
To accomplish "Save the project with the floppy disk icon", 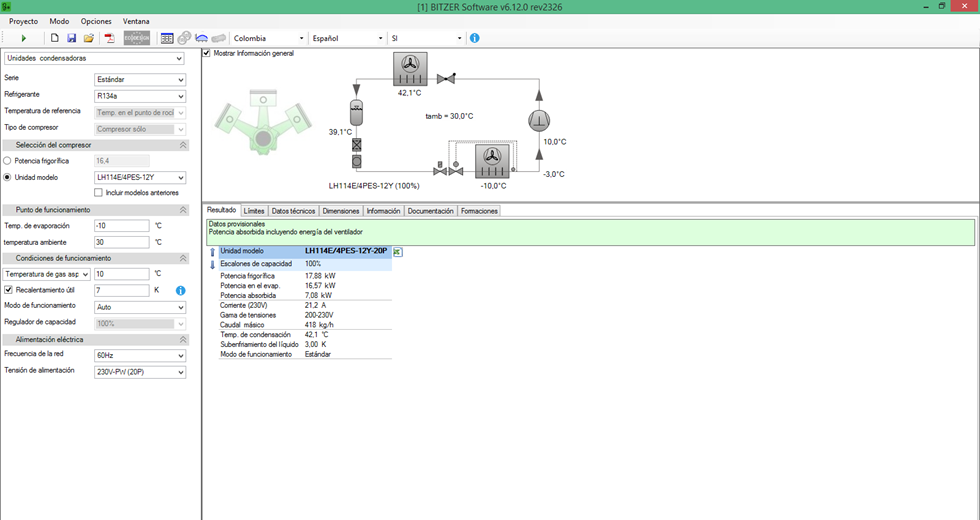I will point(71,38).
